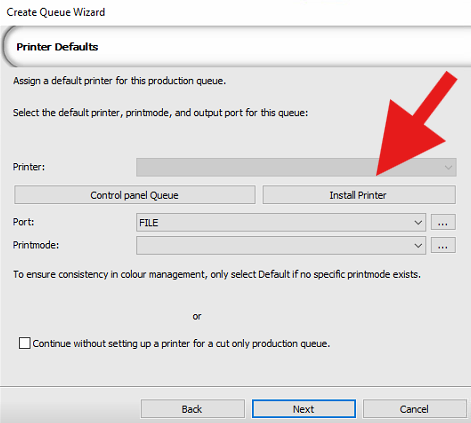Open the Printer dropdown list
Screen dimensions: 471x423
click(296, 167)
